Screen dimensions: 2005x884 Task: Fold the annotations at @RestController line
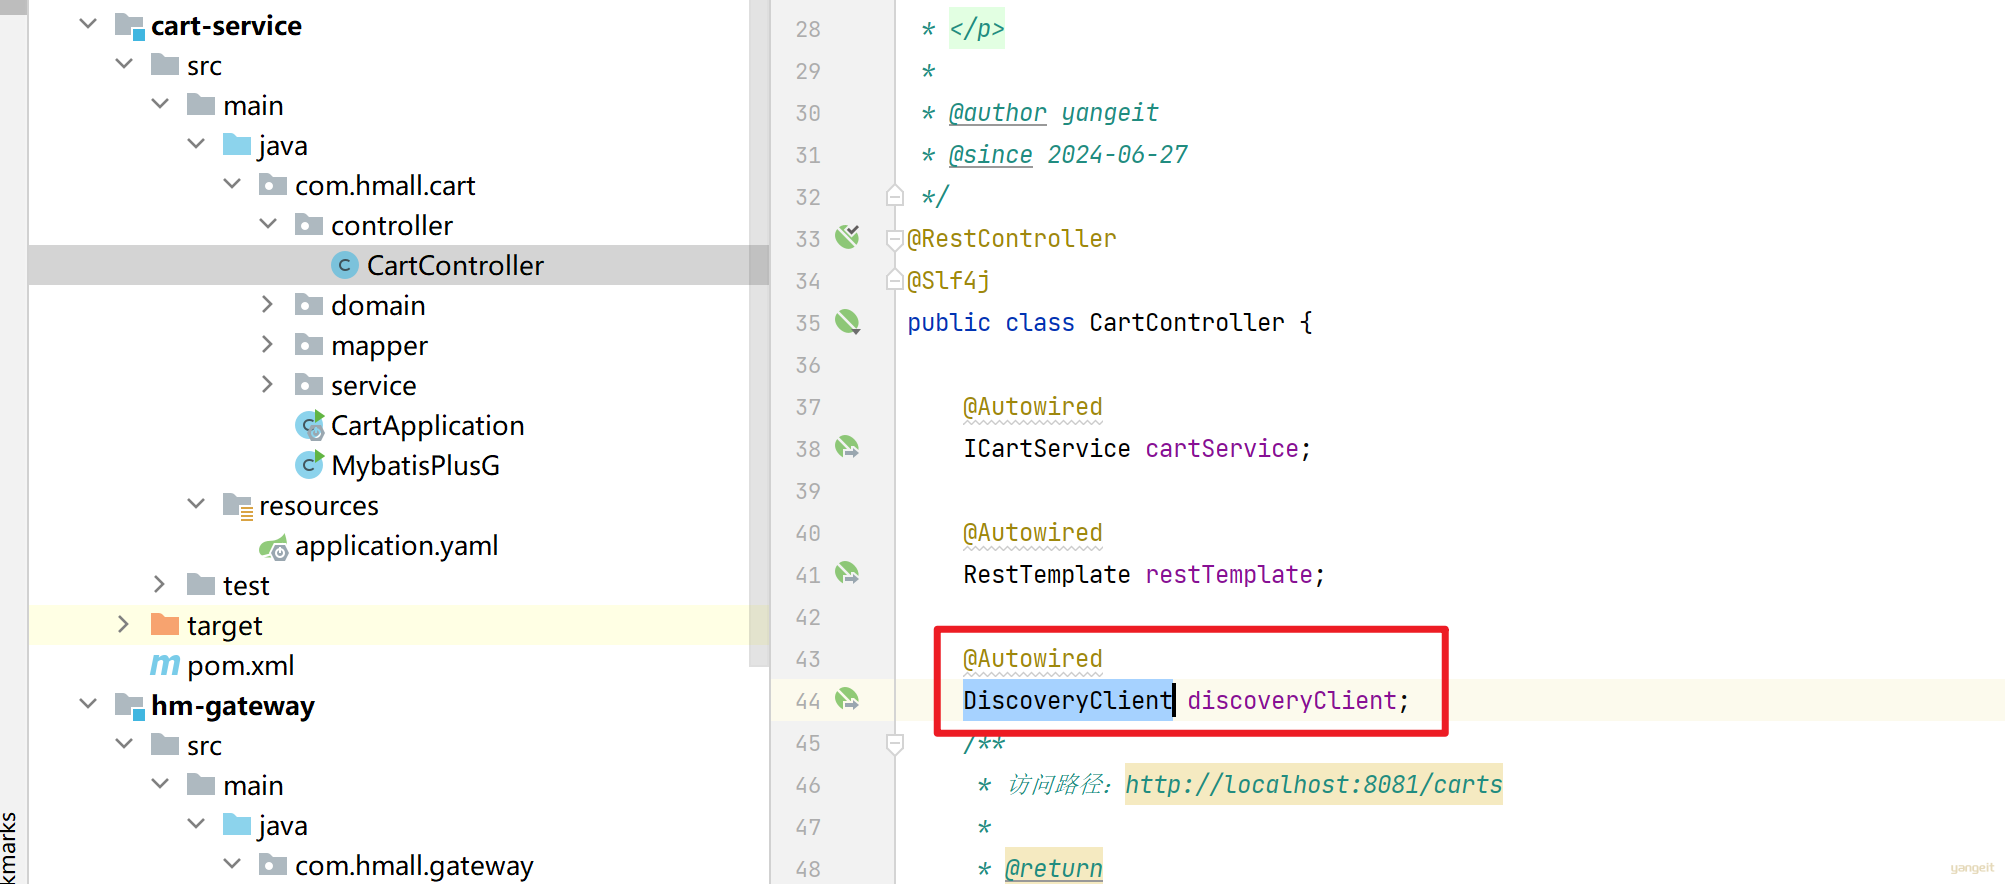point(895,239)
